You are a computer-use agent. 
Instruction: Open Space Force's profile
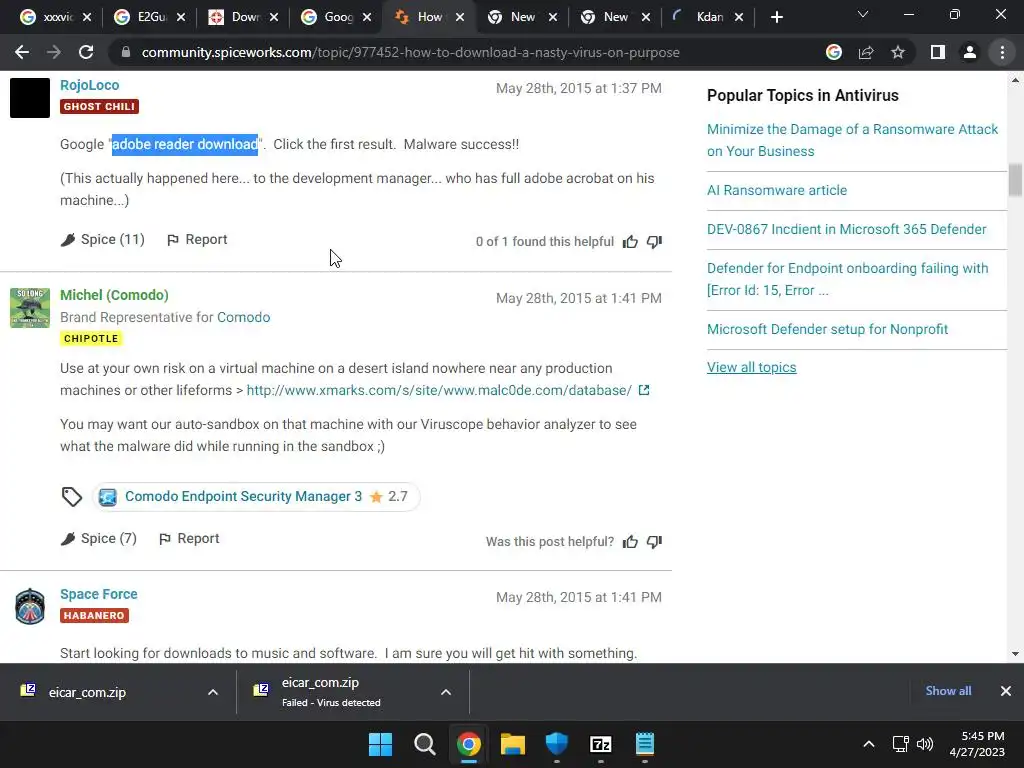[x=99, y=594]
